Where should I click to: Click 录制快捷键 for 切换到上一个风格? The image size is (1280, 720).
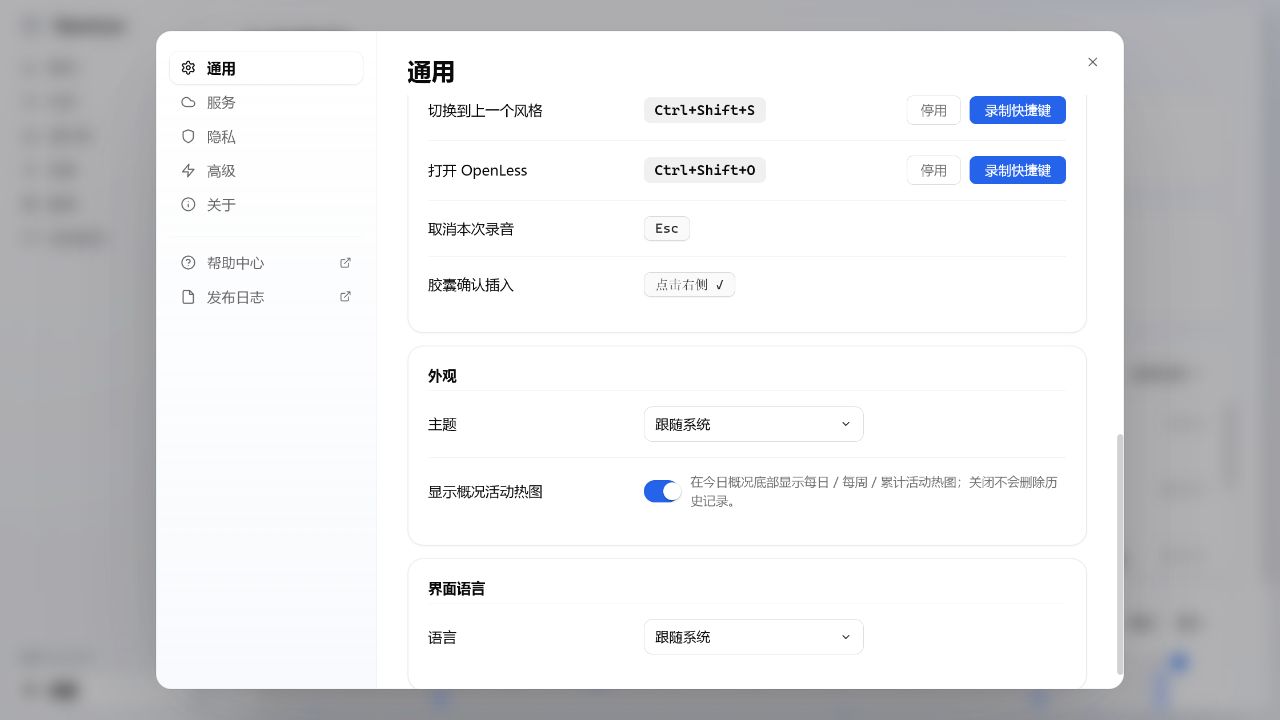tap(1017, 110)
